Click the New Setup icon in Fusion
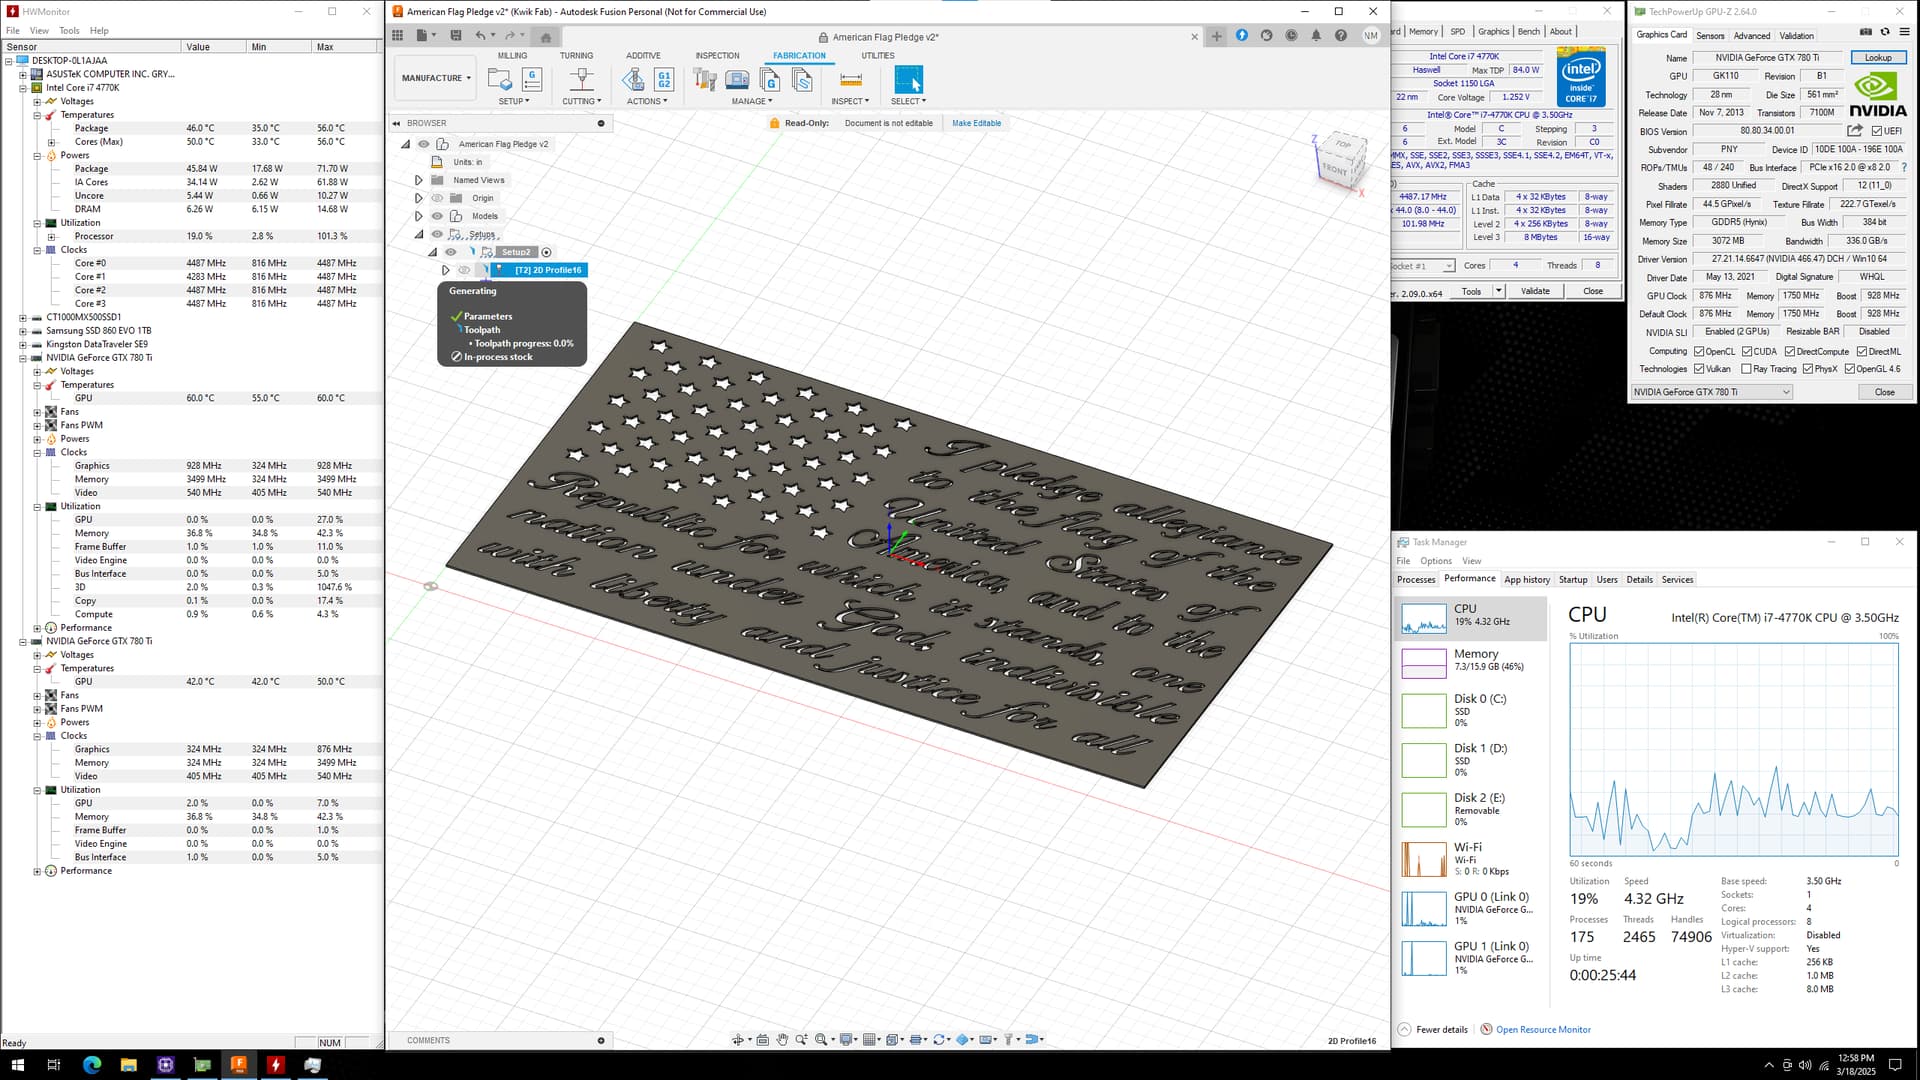The width and height of the screenshot is (1920, 1080). 499,79
